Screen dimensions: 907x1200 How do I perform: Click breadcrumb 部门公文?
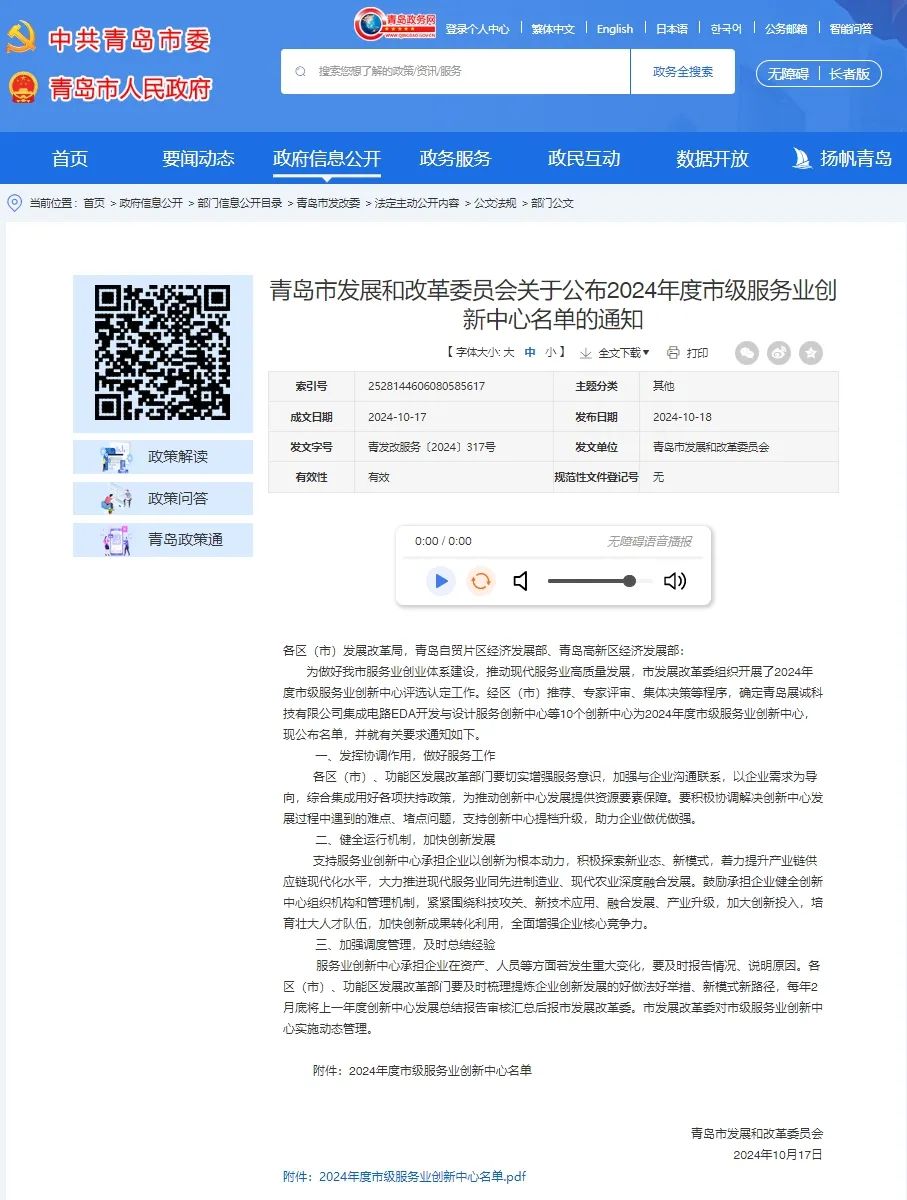click(x=552, y=203)
